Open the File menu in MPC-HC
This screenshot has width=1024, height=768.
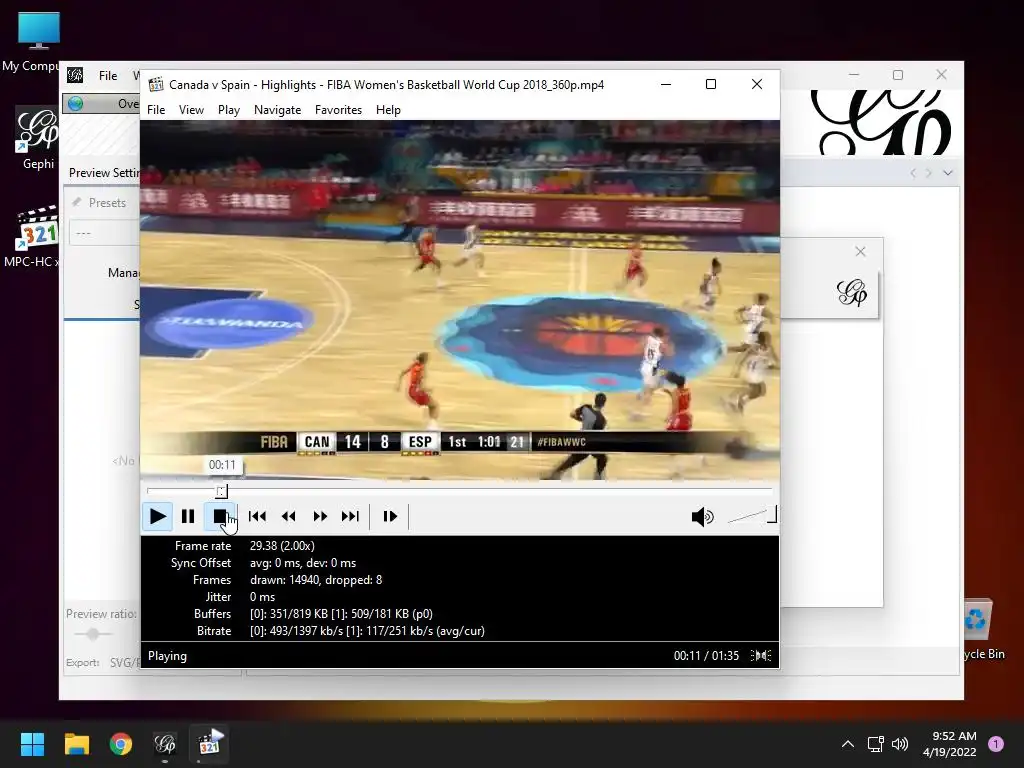point(156,110)
